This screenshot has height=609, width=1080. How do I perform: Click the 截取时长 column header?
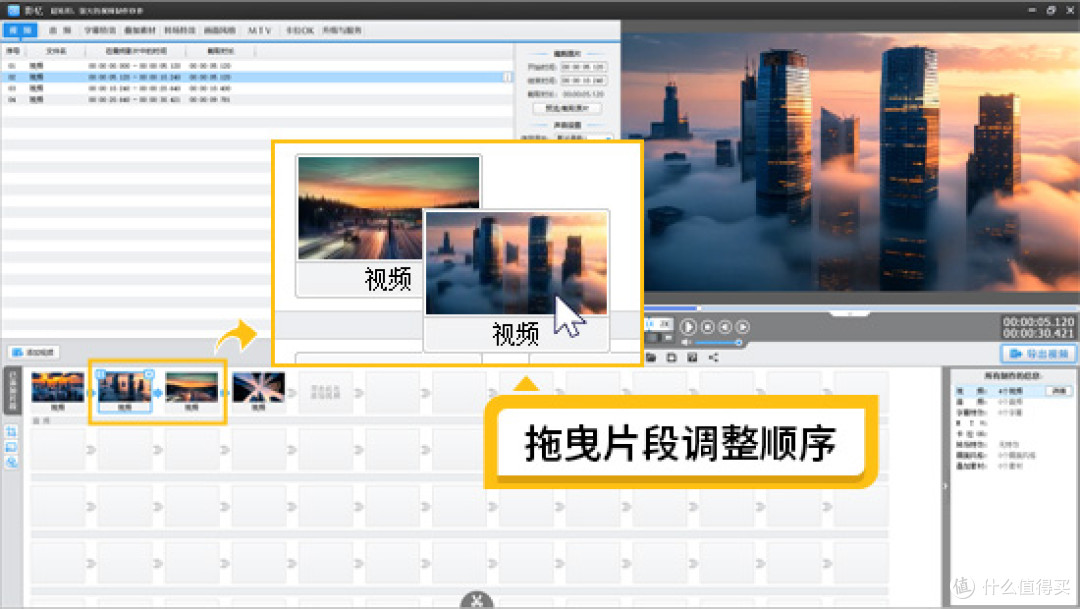pos(220,51)
